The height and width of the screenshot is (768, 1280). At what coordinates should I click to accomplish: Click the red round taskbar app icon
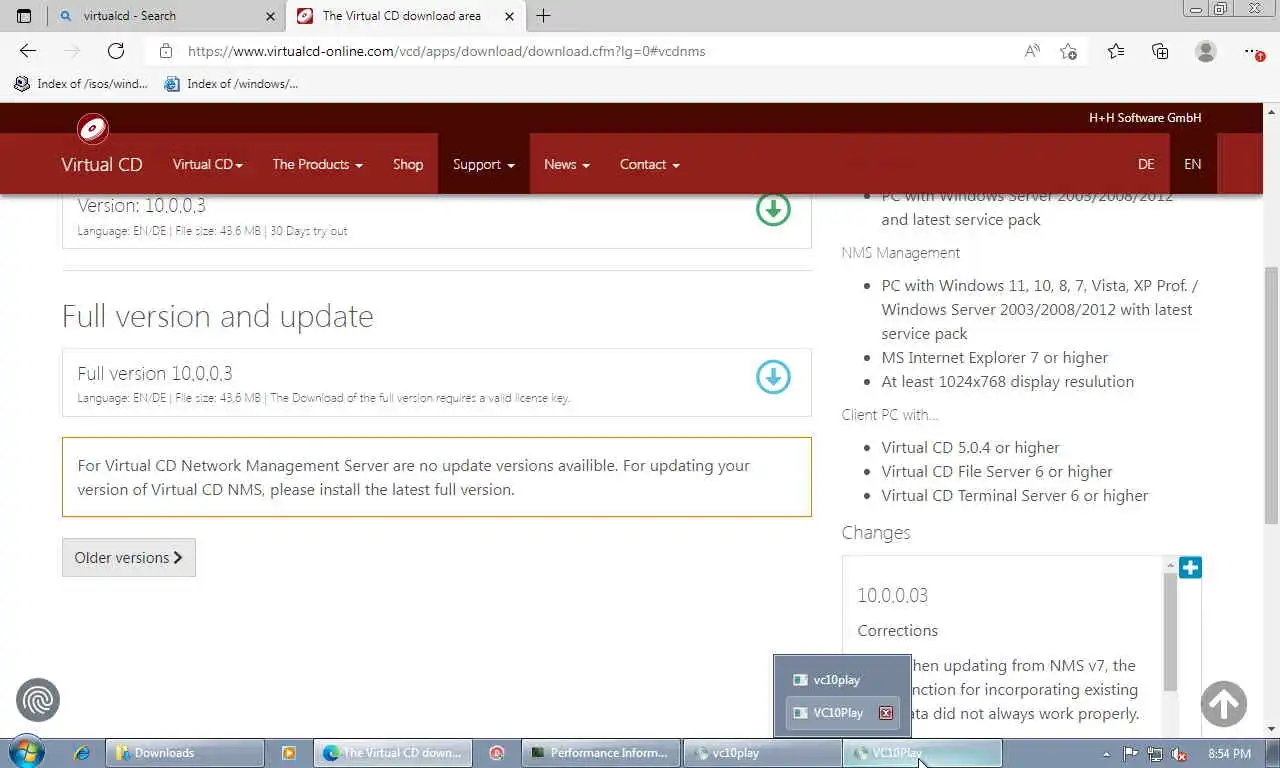tap(497, 753)
